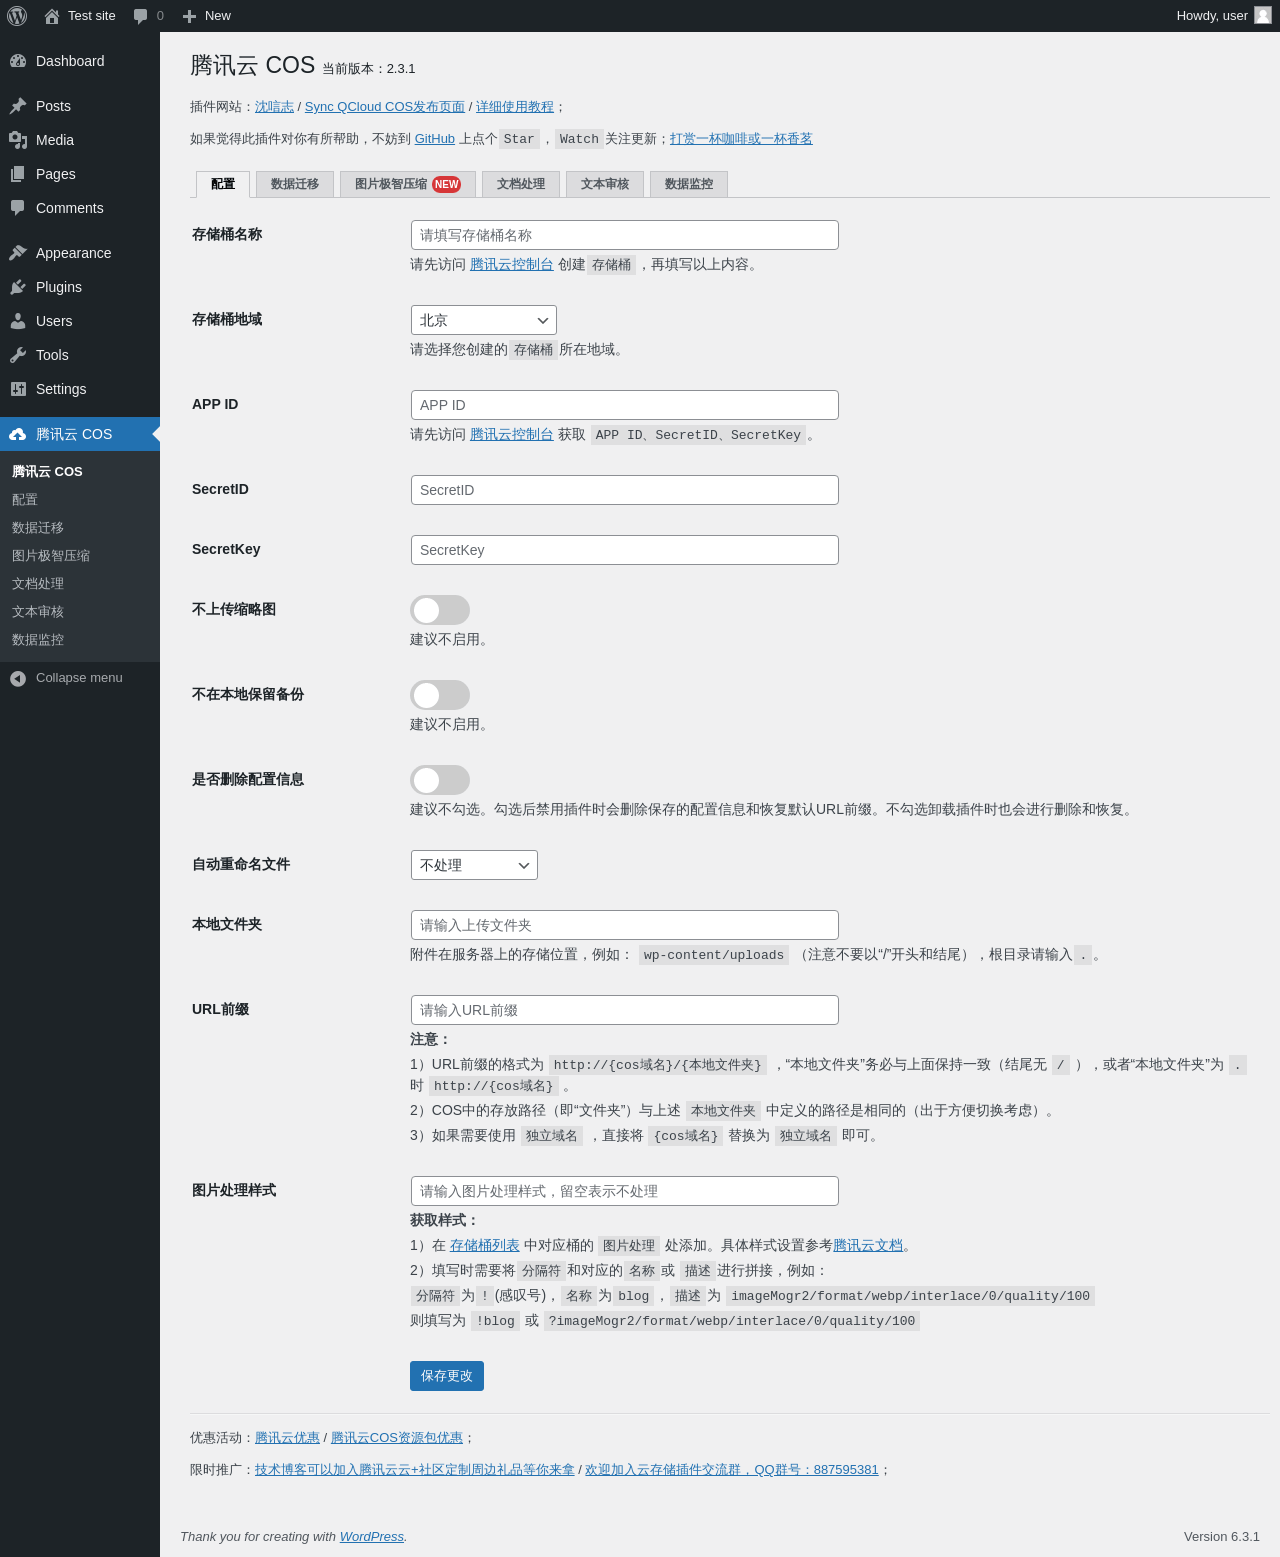The width and height of the screenshot is (1280, 1557).
Task: Focus the SecretKey input field
Action: [625, 550]
